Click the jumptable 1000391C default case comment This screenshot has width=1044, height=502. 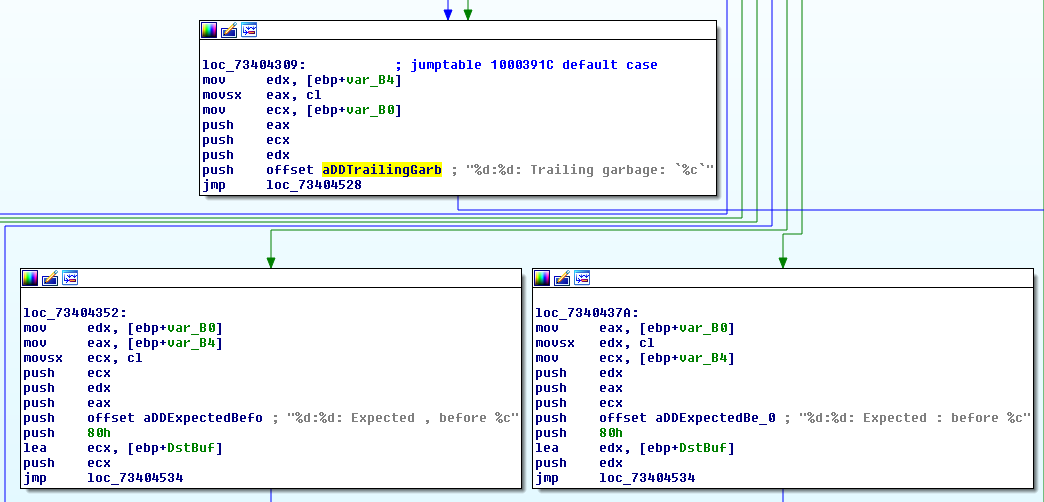533,65
